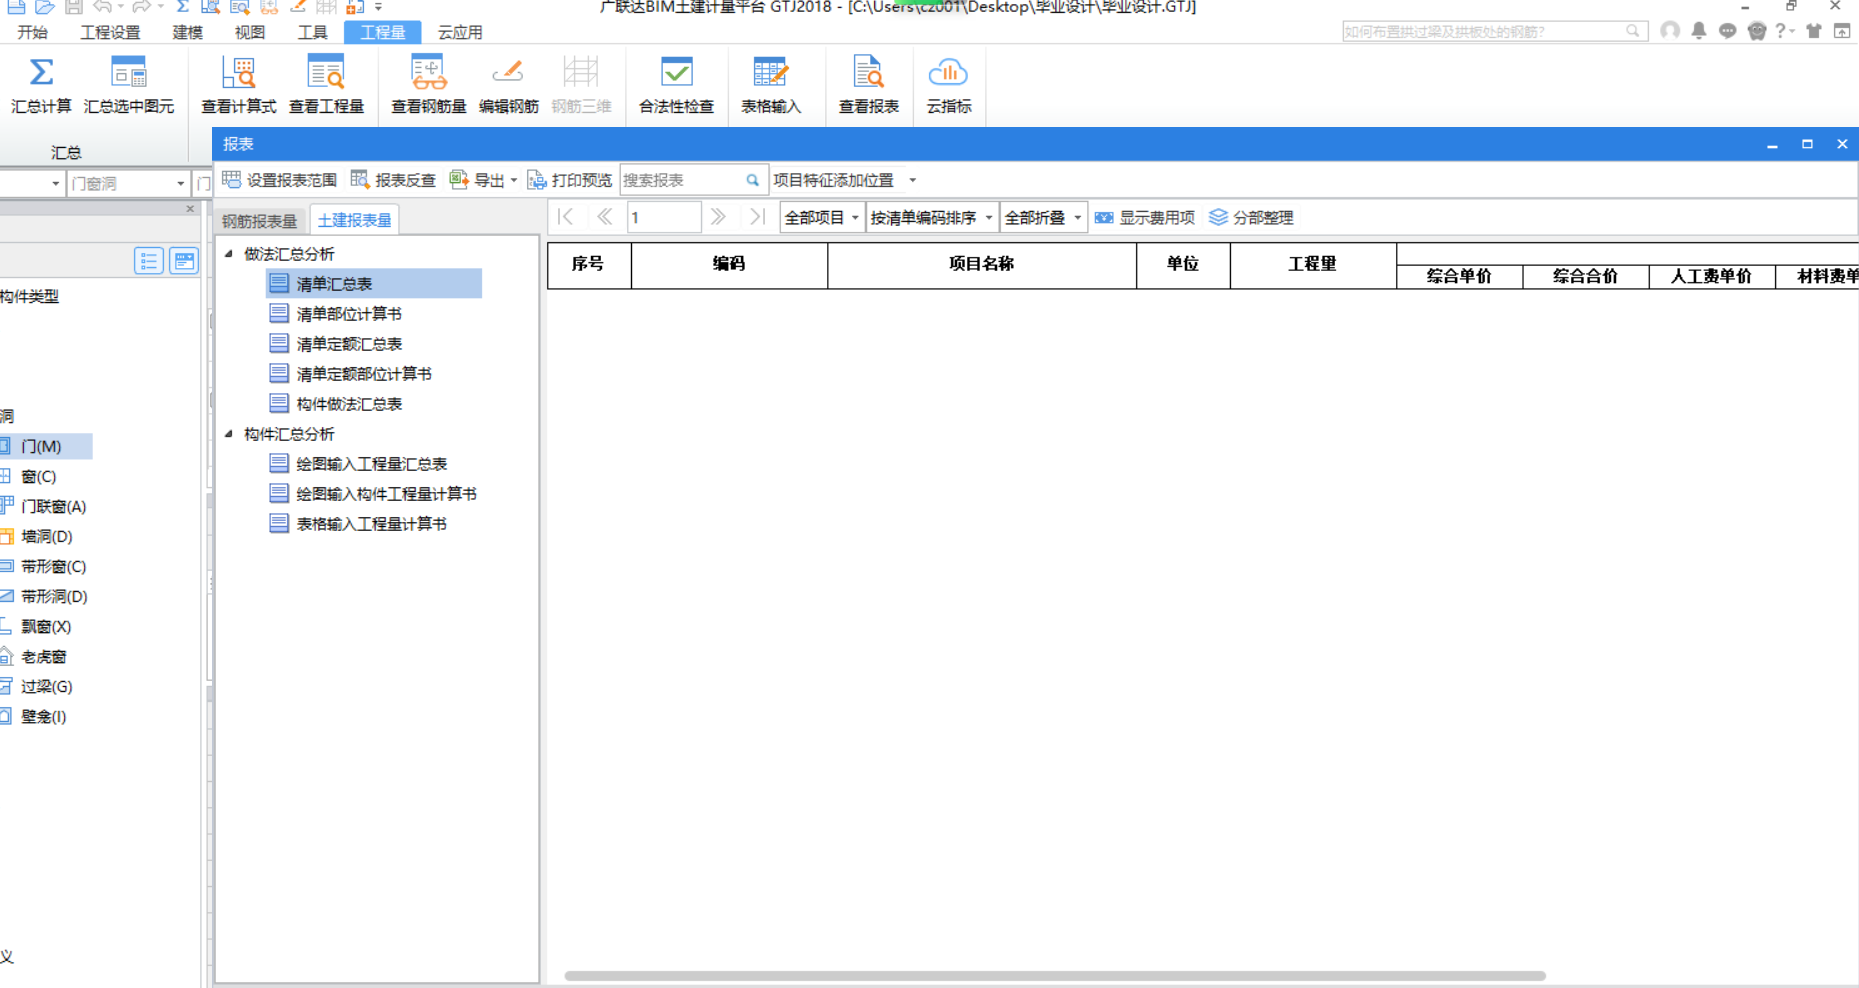Select 编辑钢筋 tool
The image size is (1859, 988).
(508, 85)
